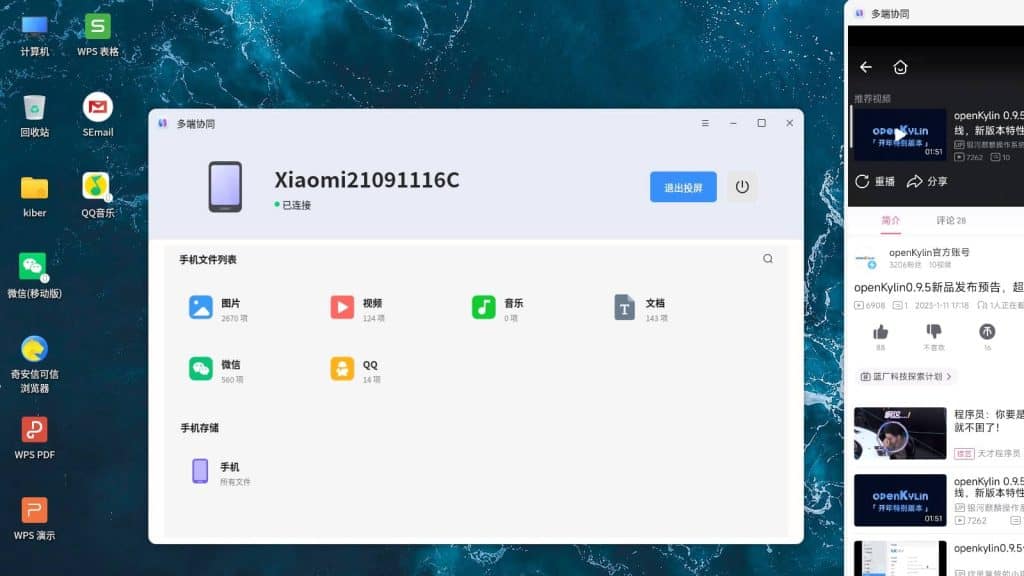
Task: Click the search icon in 手机文件列表
Action: pyautogui.click(x=767, y=258)
